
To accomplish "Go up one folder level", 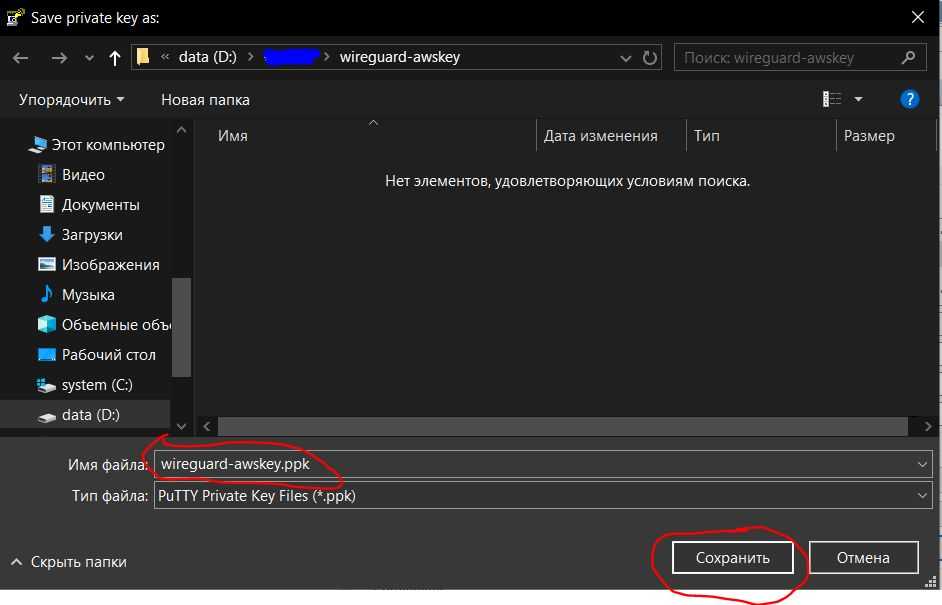I will click(114, 58).
